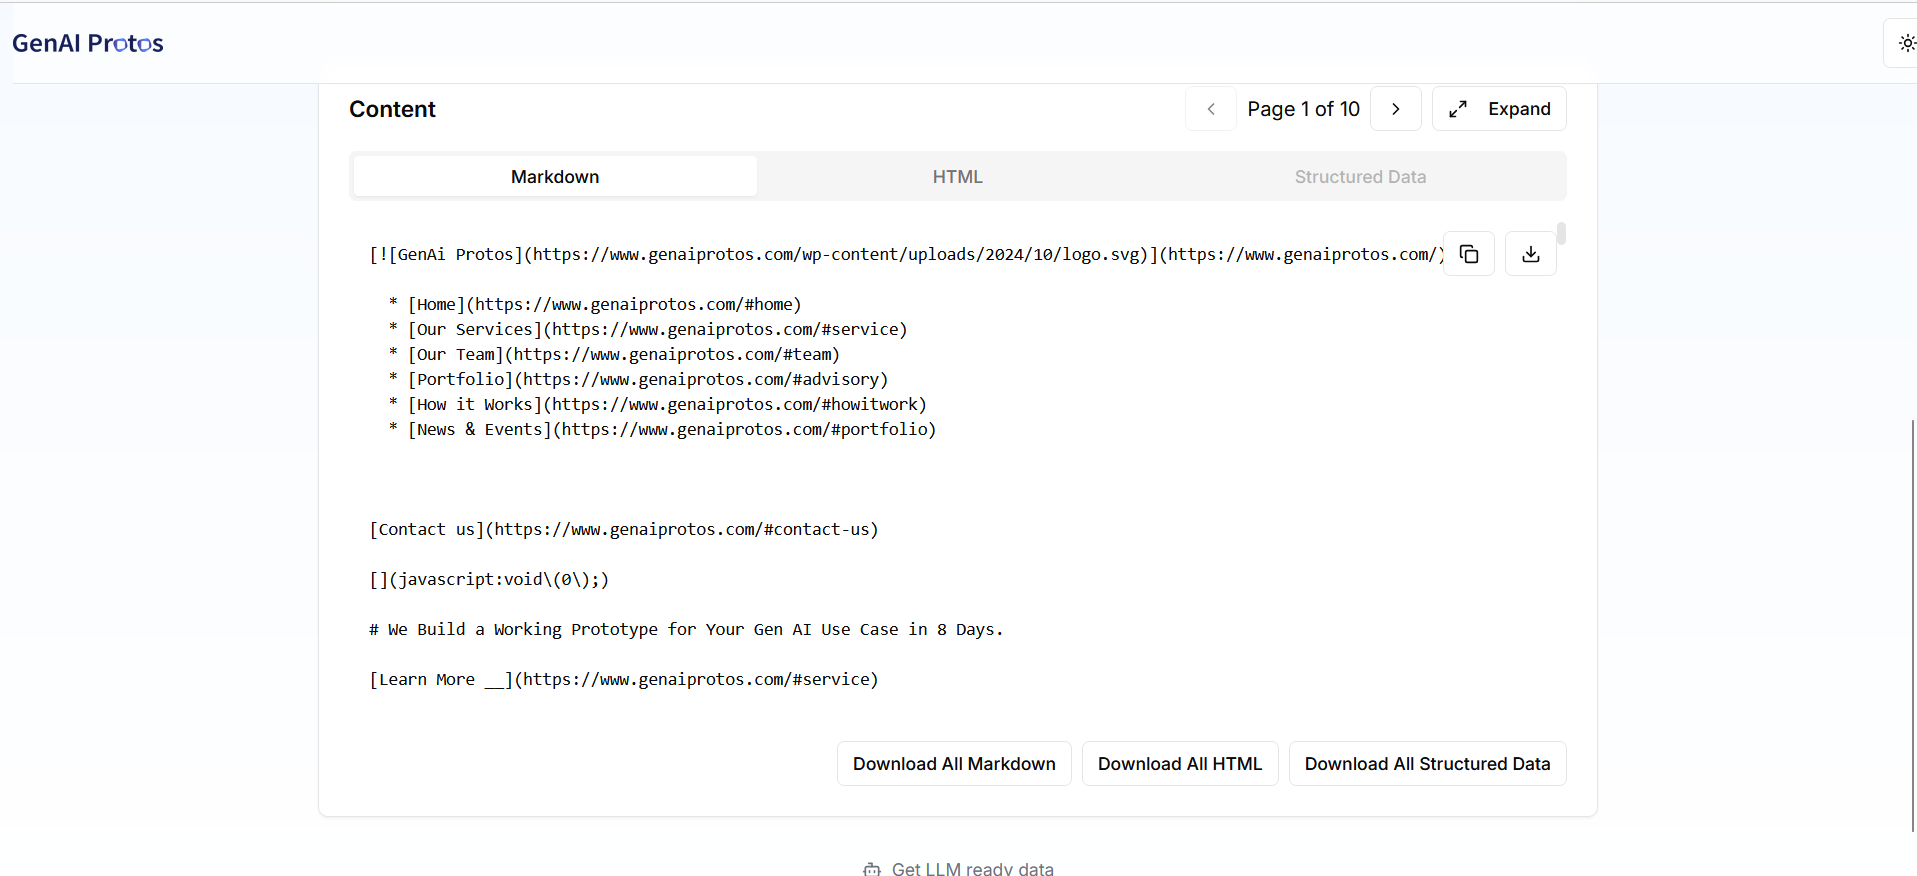Go to next page chevron

tap(1396, 109)
